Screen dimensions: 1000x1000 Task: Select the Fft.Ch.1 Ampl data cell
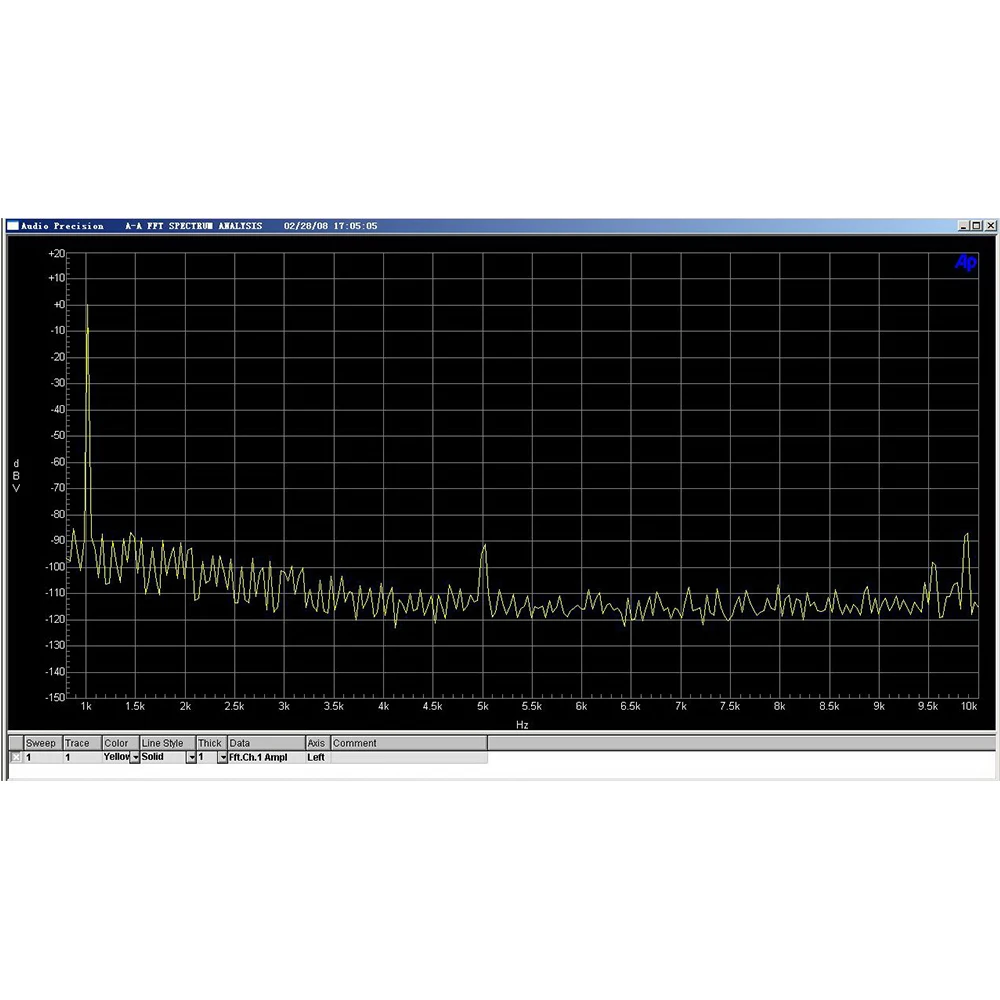[267, 757]
